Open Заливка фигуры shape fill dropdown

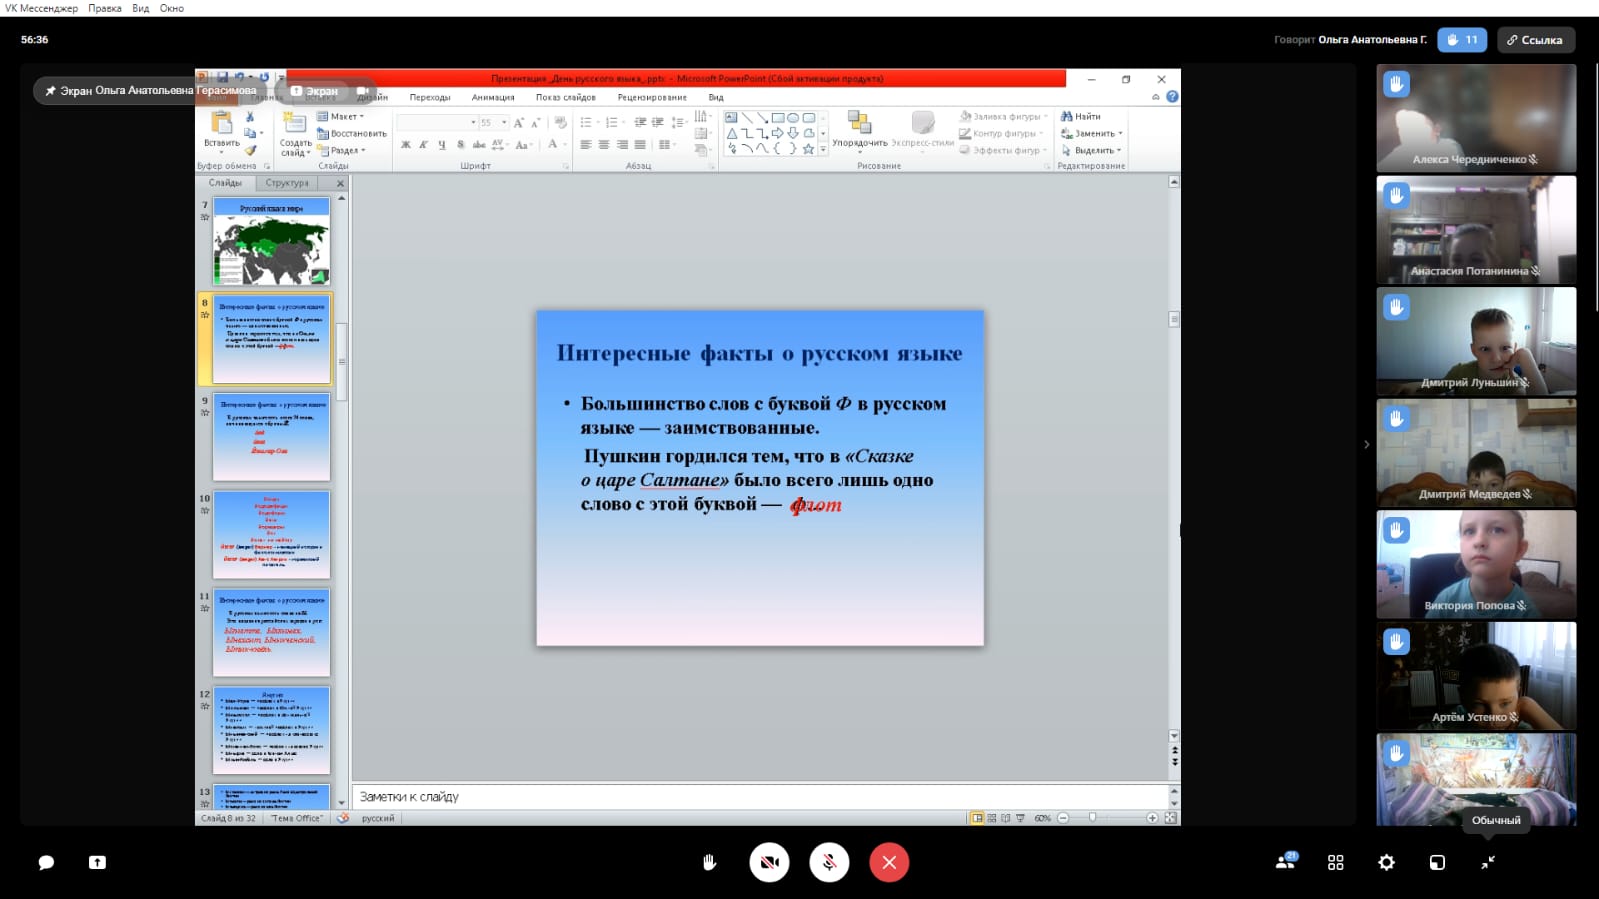(1004, 116)
